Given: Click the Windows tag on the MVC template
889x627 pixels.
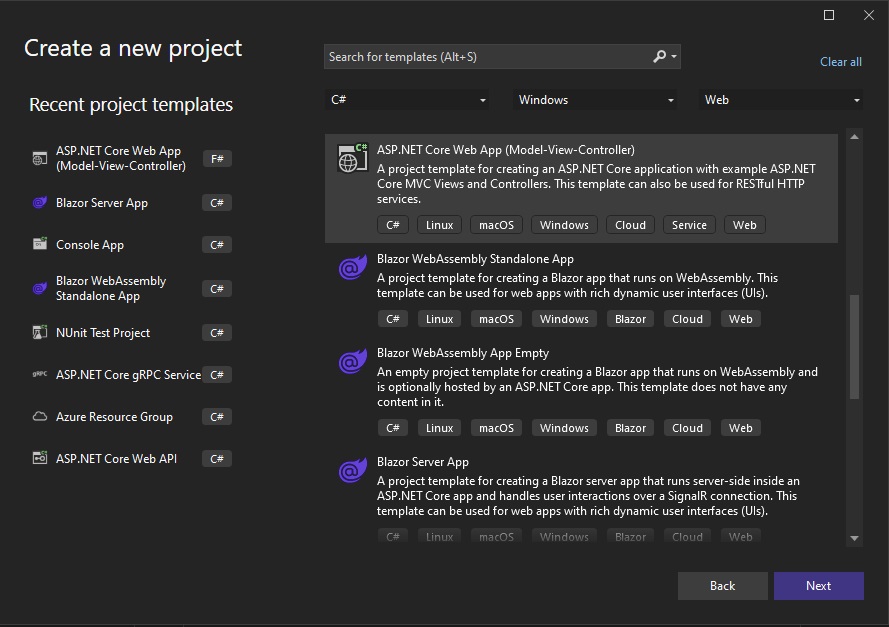Looking at the screenshot, I should [x=564, y=224].
